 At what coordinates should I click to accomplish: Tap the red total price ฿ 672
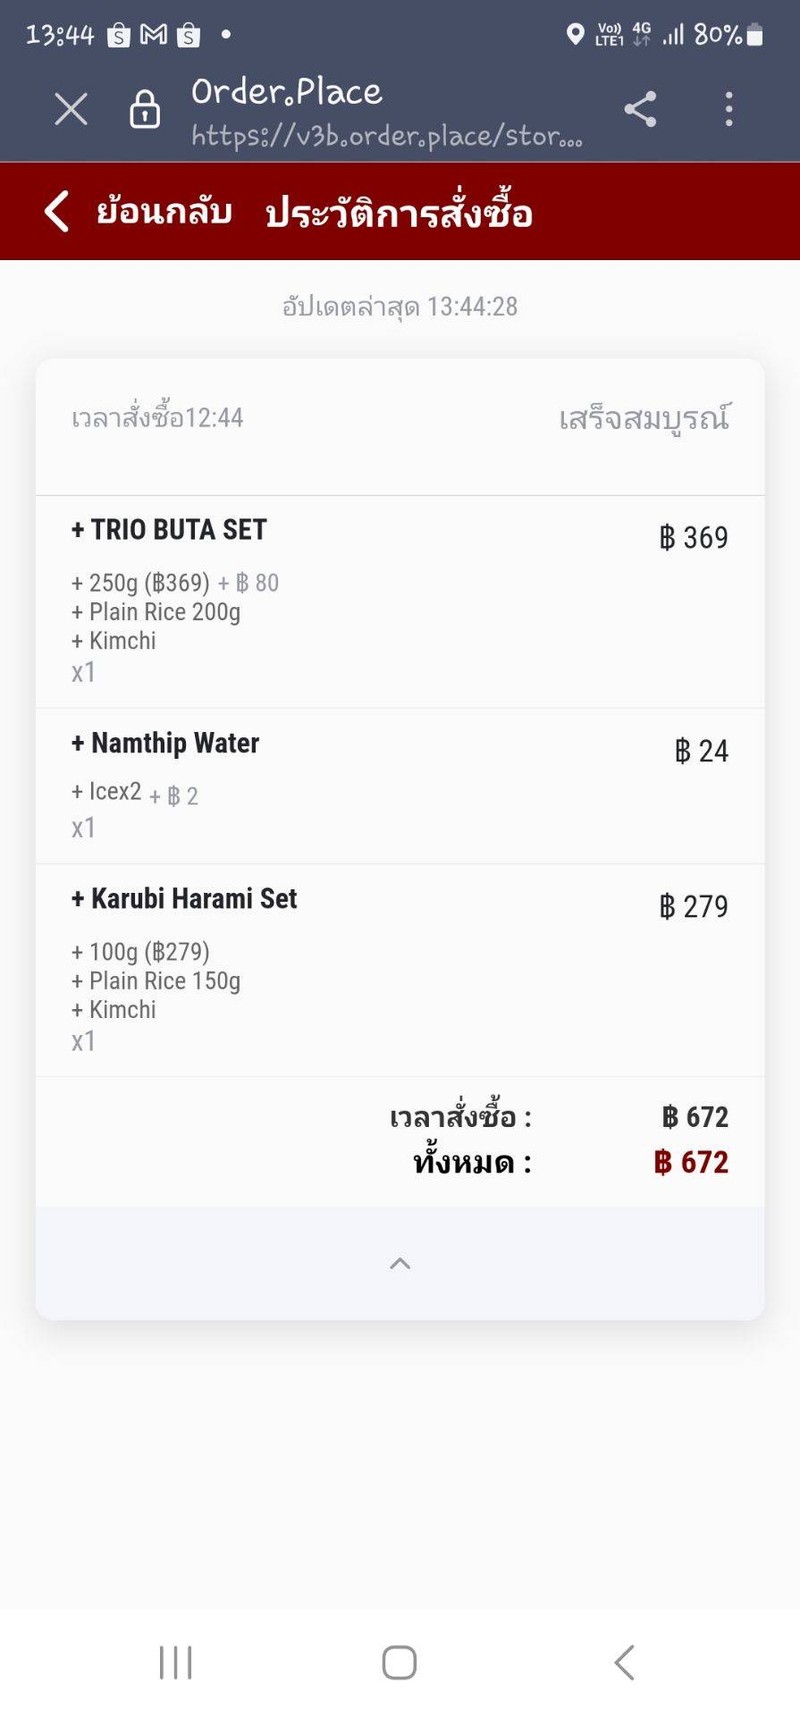(691, 1162)
